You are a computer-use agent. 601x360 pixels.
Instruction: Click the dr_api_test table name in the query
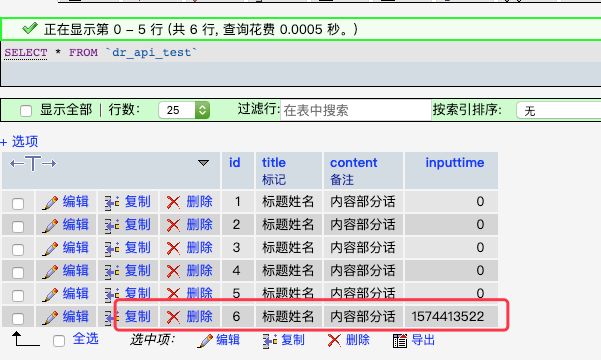coord(151,53)
